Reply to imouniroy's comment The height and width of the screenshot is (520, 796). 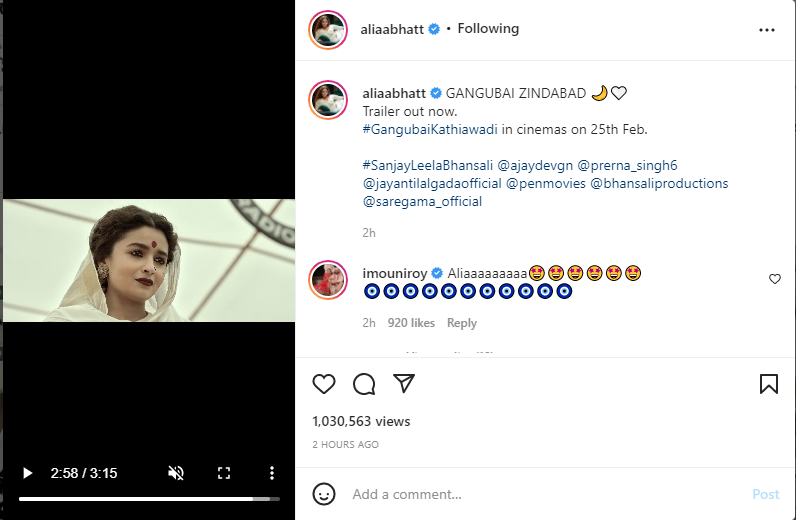461,323
